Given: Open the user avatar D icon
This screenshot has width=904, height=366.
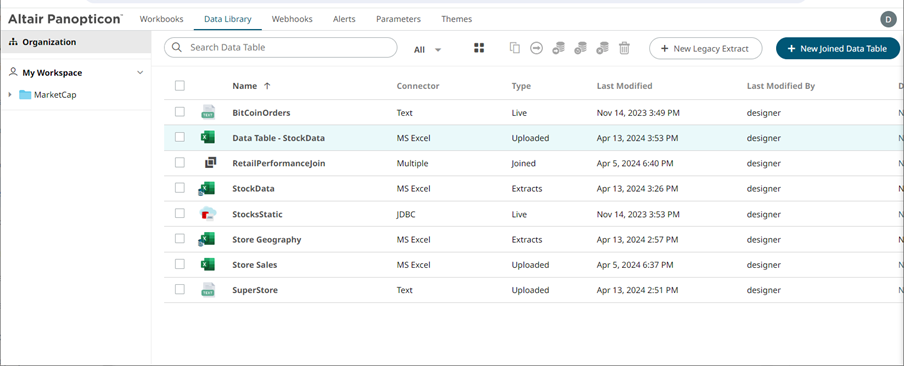Looking at the screenshot, I should click(888, 19).
